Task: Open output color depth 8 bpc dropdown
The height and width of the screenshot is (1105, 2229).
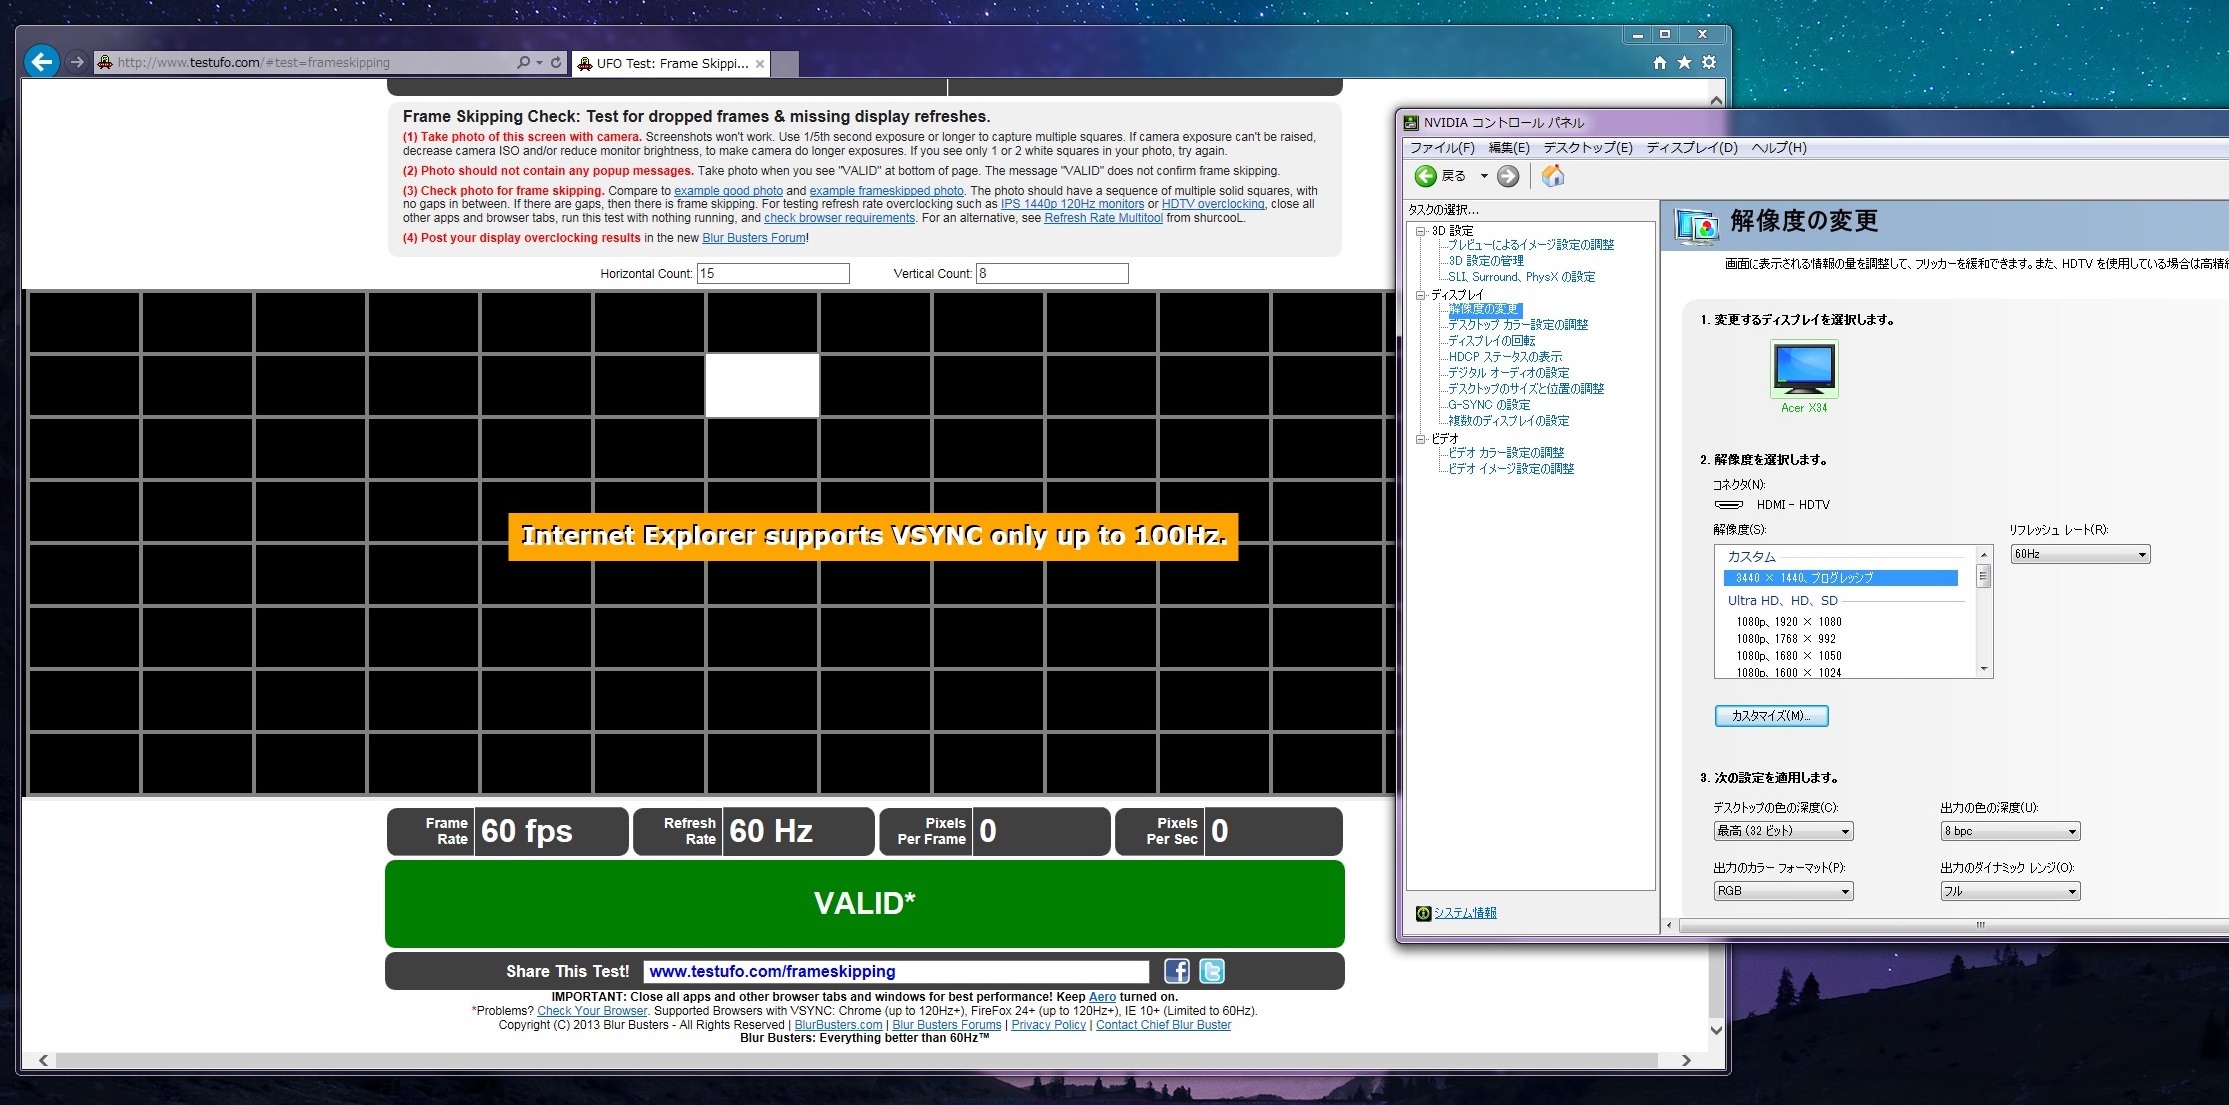Action: 2010,831
